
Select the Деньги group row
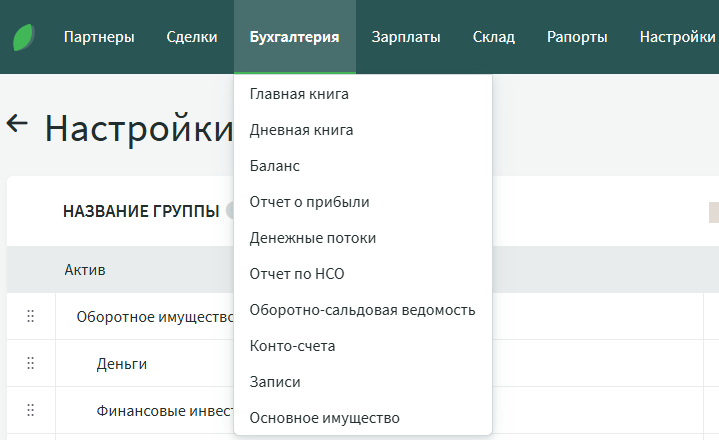[x=122, y=364]
